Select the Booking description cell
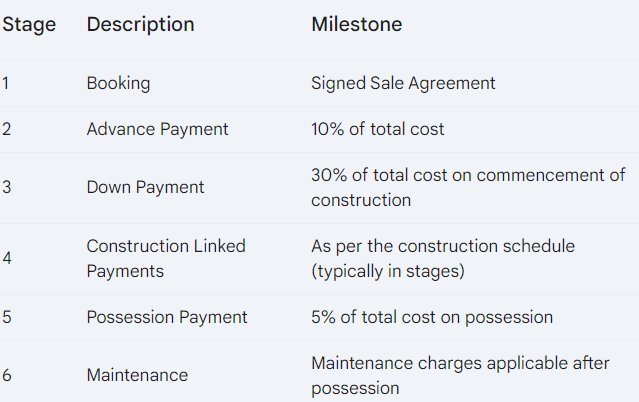The width and height of the screenshot is (639, 402). pos(118,84)
